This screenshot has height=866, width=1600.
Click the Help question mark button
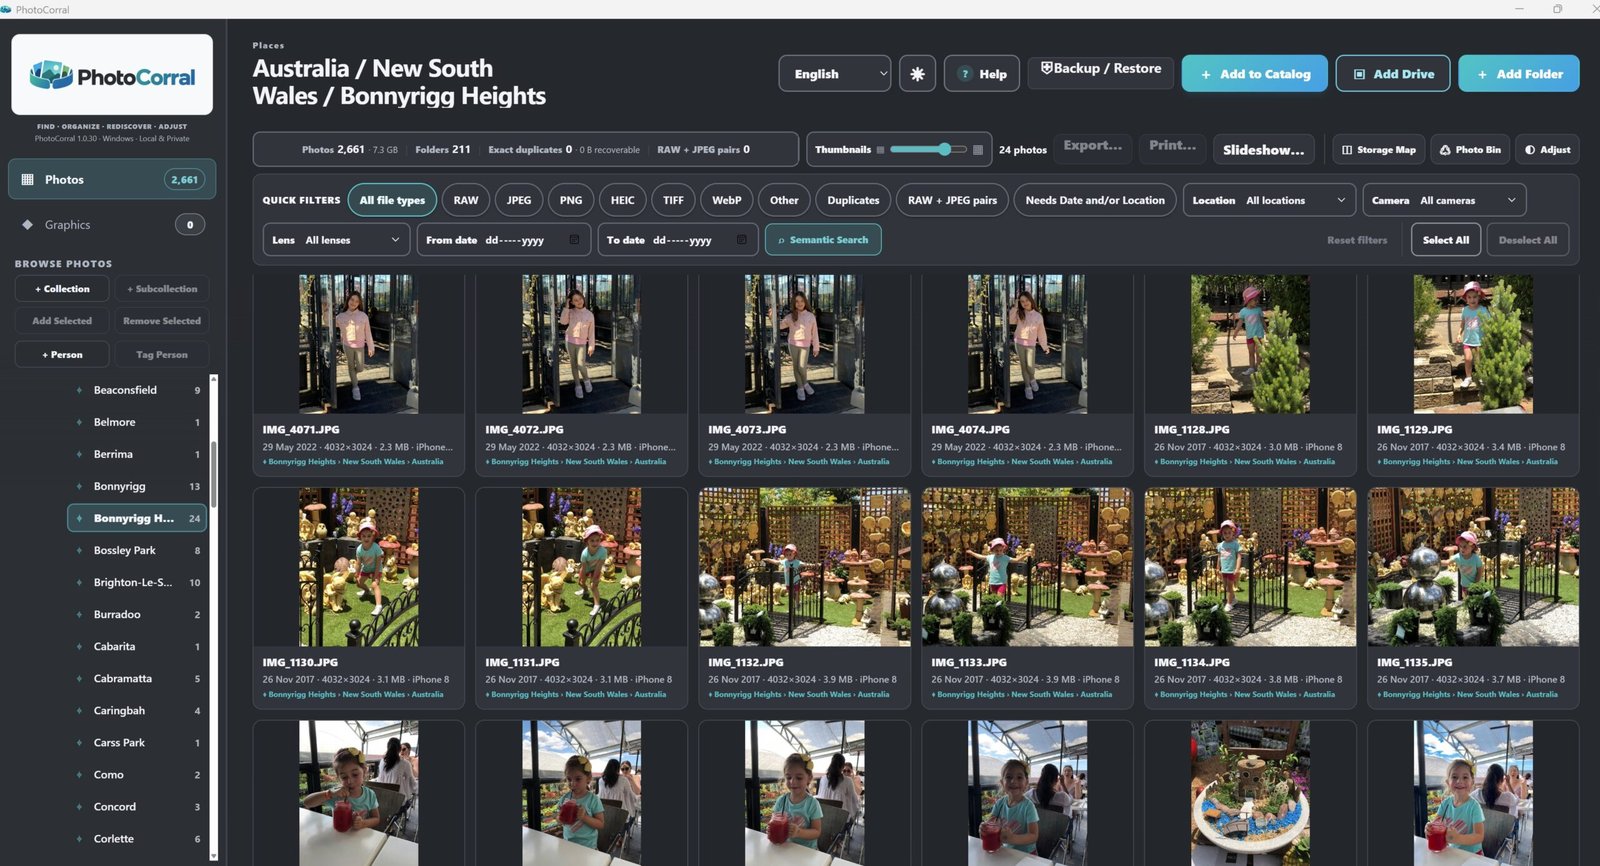tap(982, 74)
